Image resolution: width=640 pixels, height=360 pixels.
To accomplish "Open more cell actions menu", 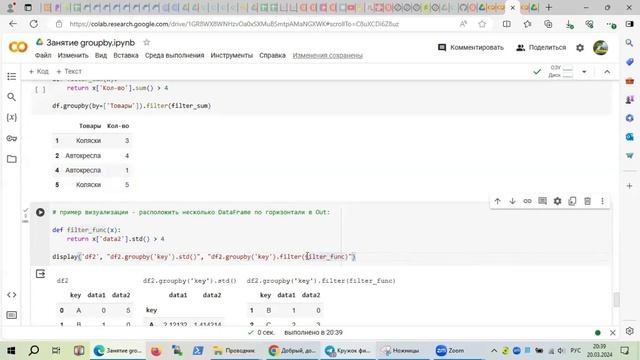I will (602, 201).
